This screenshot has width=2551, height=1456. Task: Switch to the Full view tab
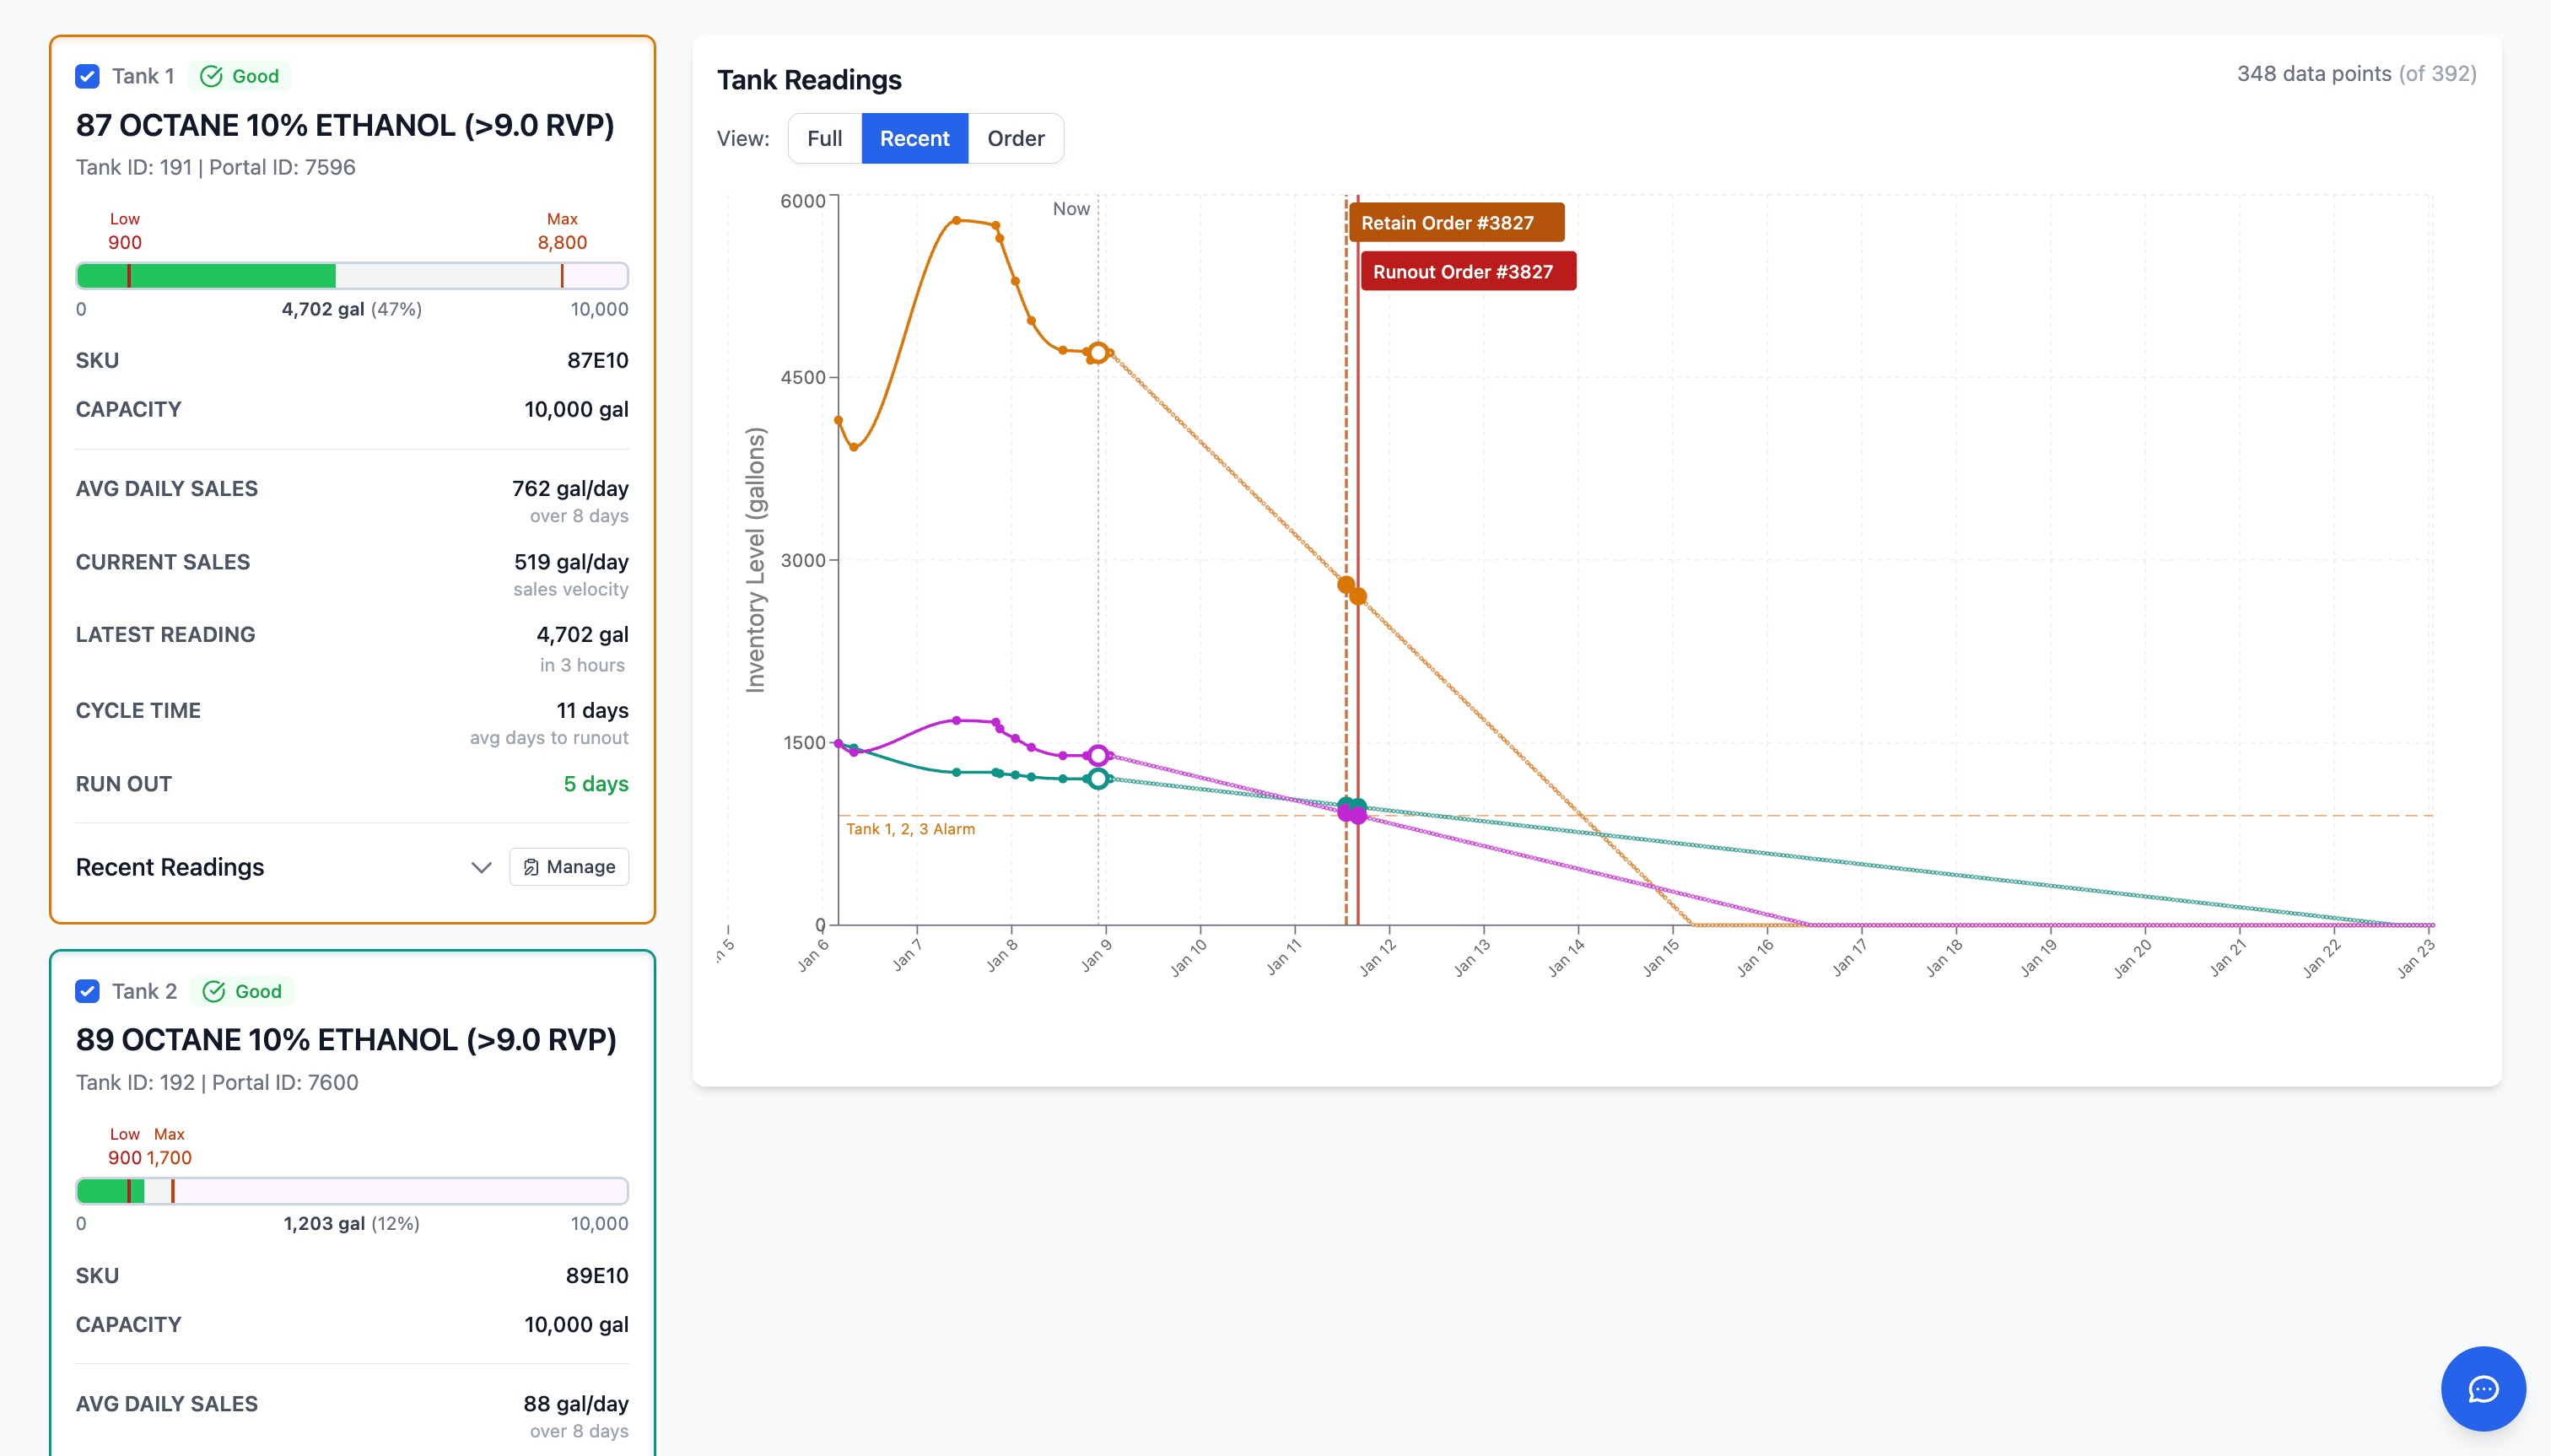coord(824,138)
